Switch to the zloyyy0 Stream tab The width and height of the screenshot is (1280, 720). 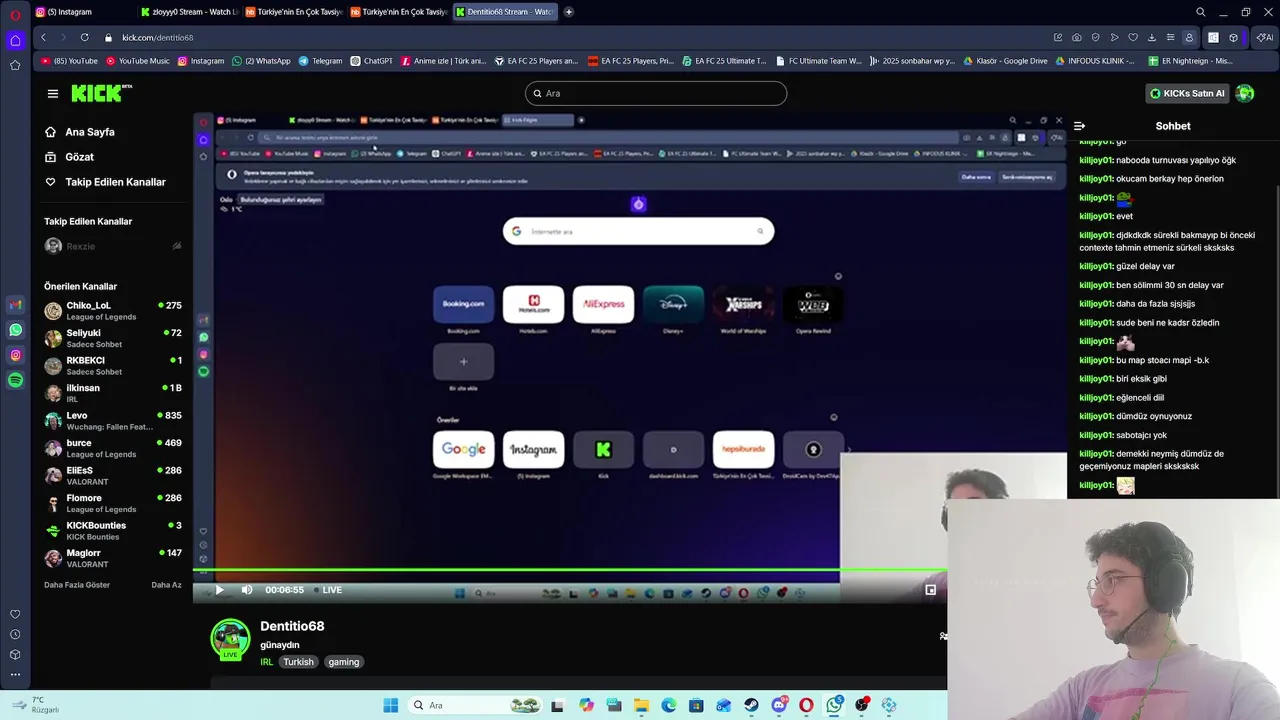[189, 12]
